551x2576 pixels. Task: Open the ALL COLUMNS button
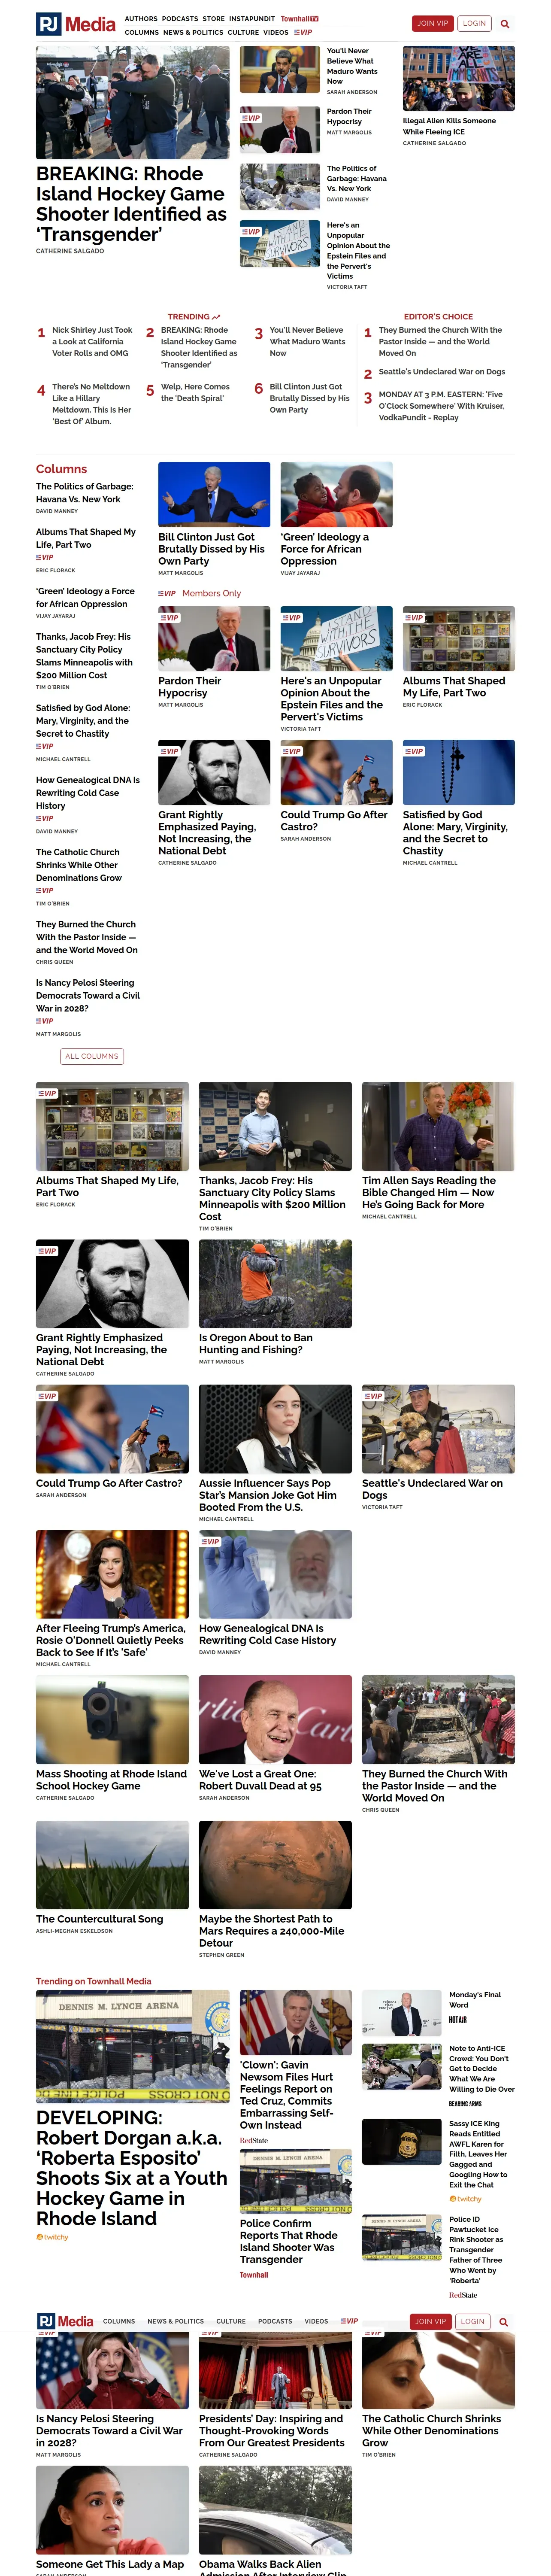[92, 1056]
